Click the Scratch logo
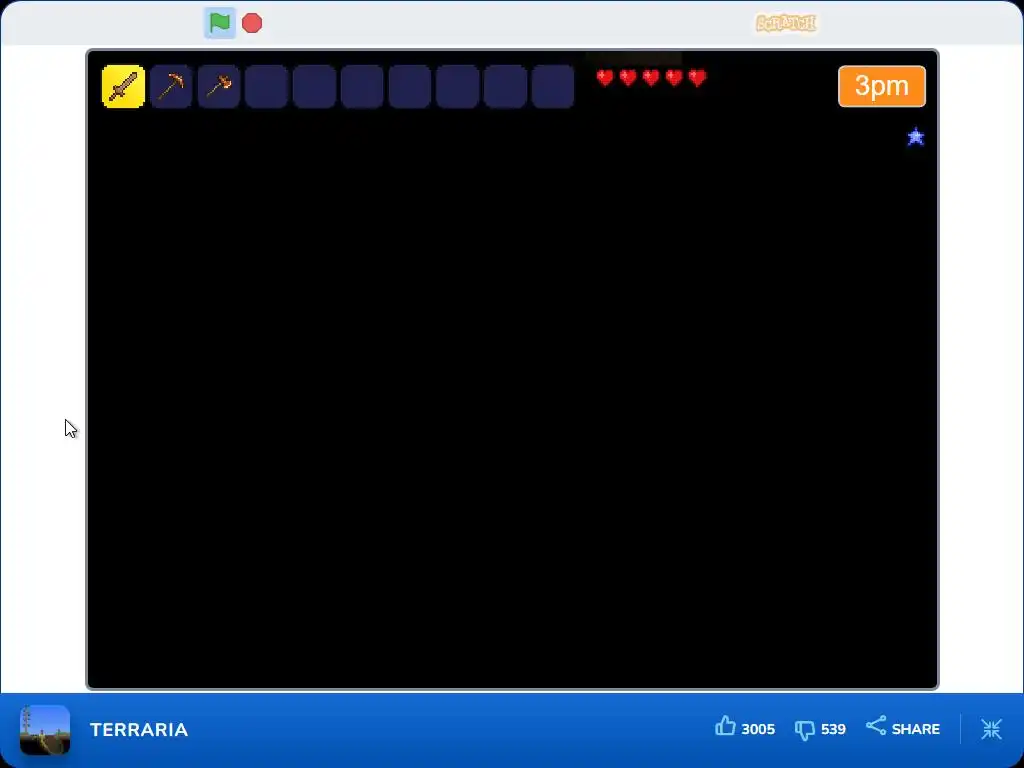This screenshot has width=1024, height=768. [786, 24]
